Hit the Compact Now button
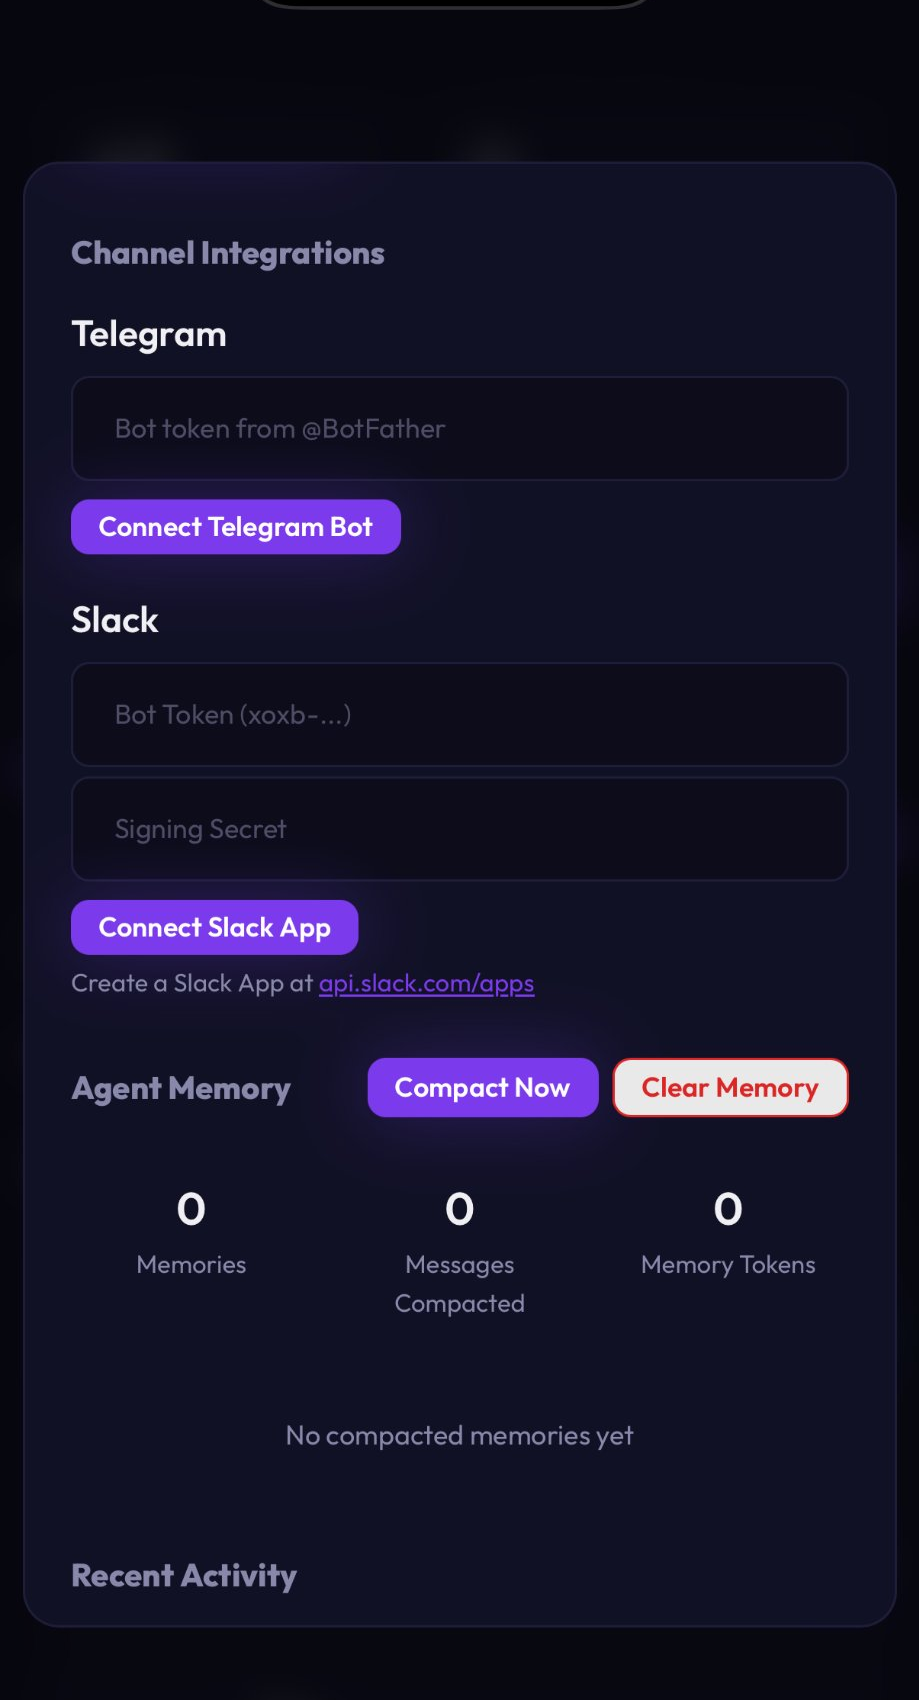The height and width of the screenshot is (1700, 919). 482,1088
